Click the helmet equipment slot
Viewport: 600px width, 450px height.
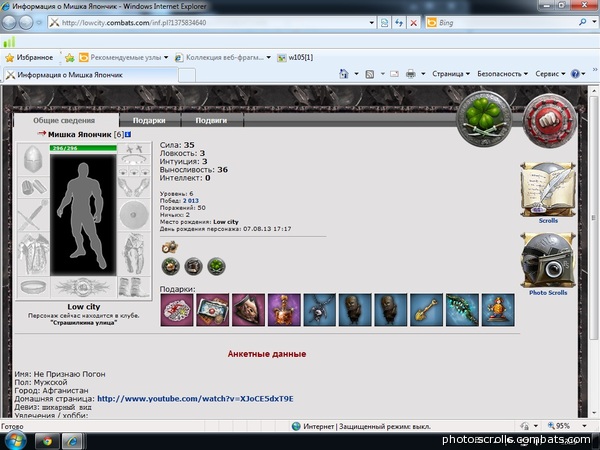33,159
